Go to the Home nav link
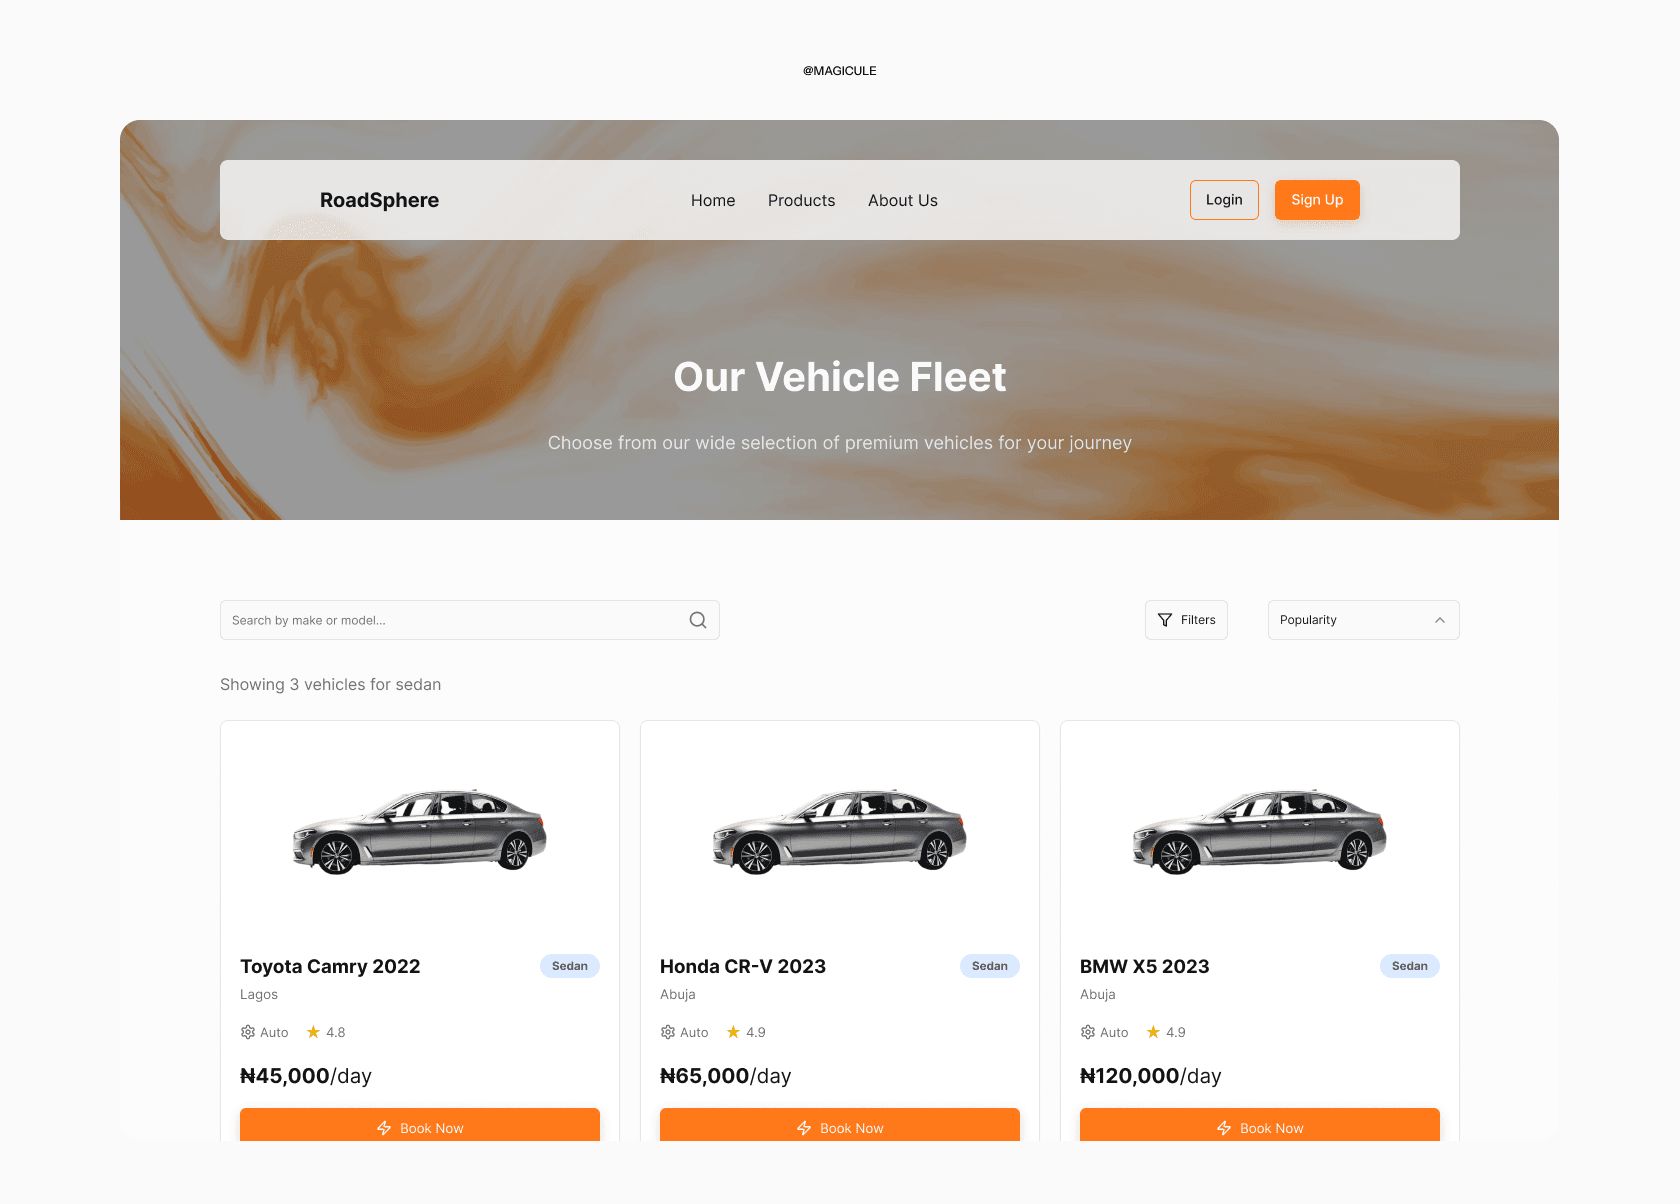The height and width of the screenshot is (1204, 1680). [713, 200]
